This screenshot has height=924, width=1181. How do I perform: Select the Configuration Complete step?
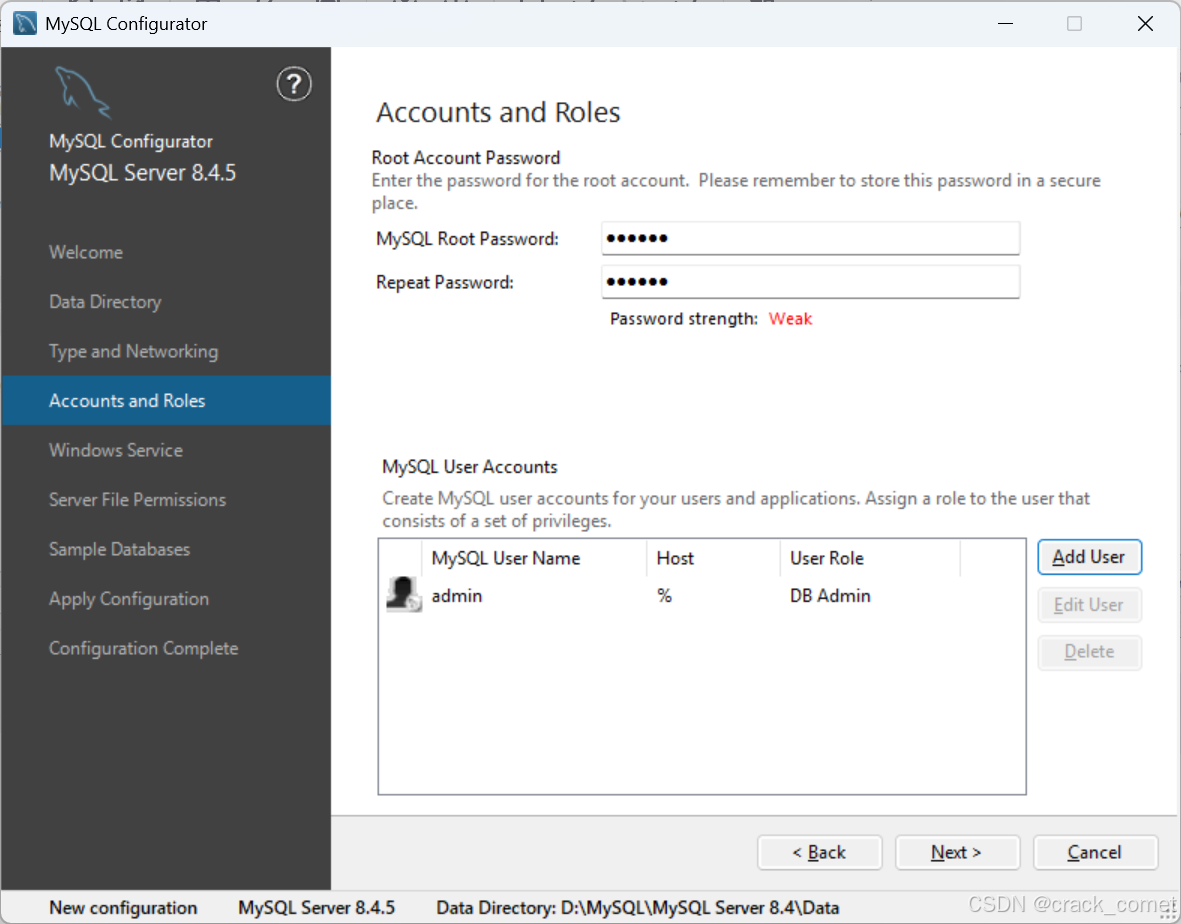(x=143, y=648)
